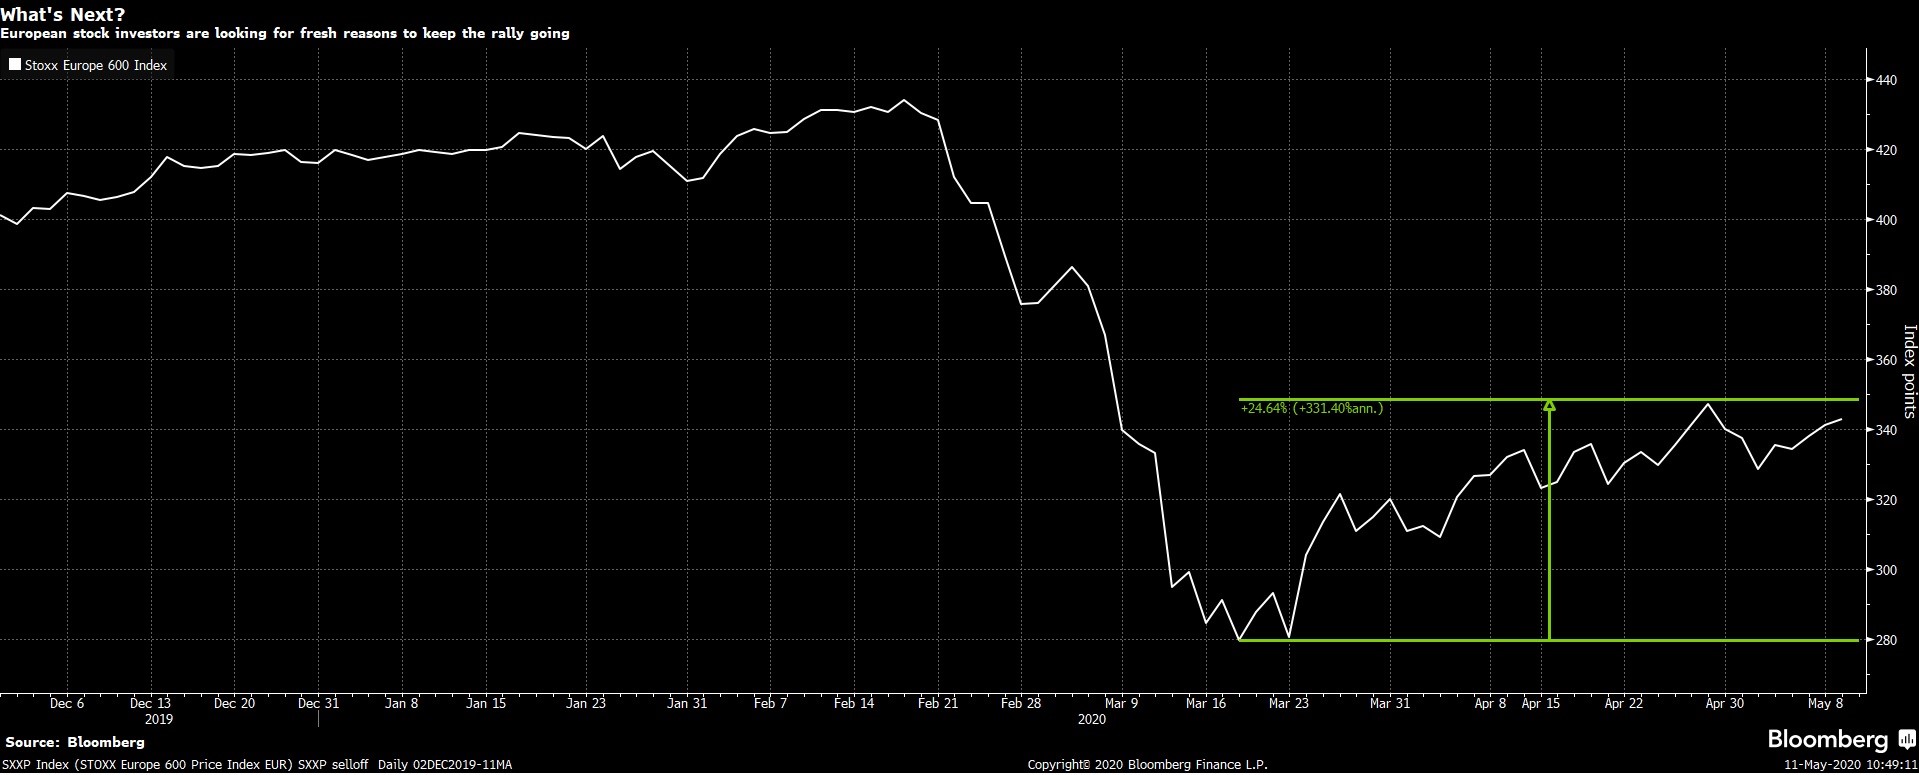Select the 440 value on the price axis
The width and height of the screenshot is (1919, 775).
1886,80
